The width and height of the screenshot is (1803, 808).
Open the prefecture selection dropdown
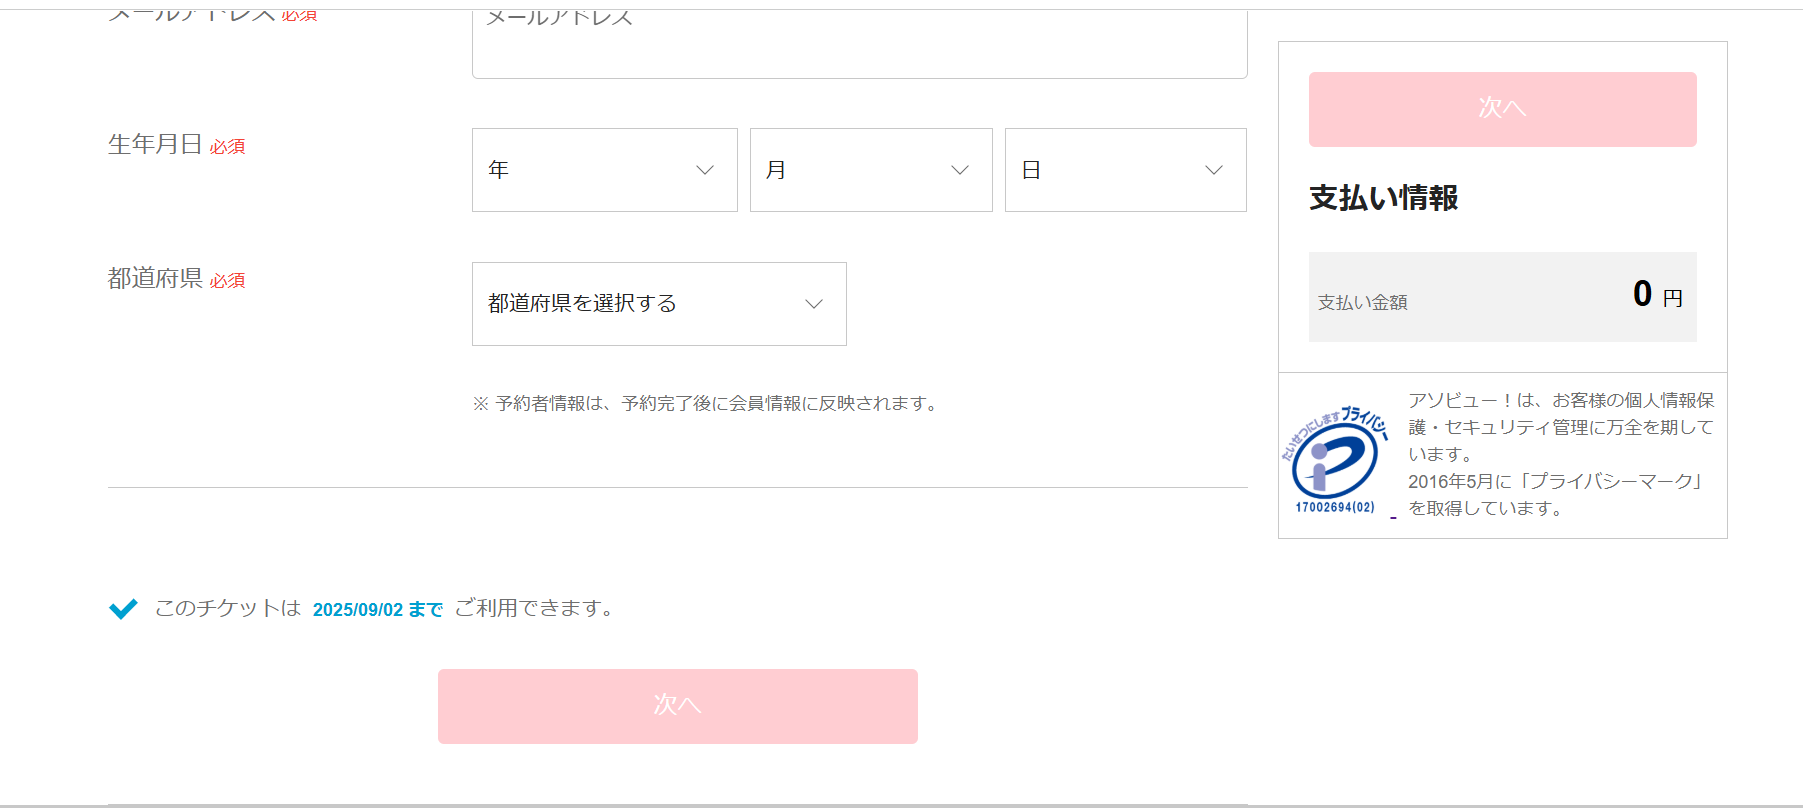coord(659,304)
